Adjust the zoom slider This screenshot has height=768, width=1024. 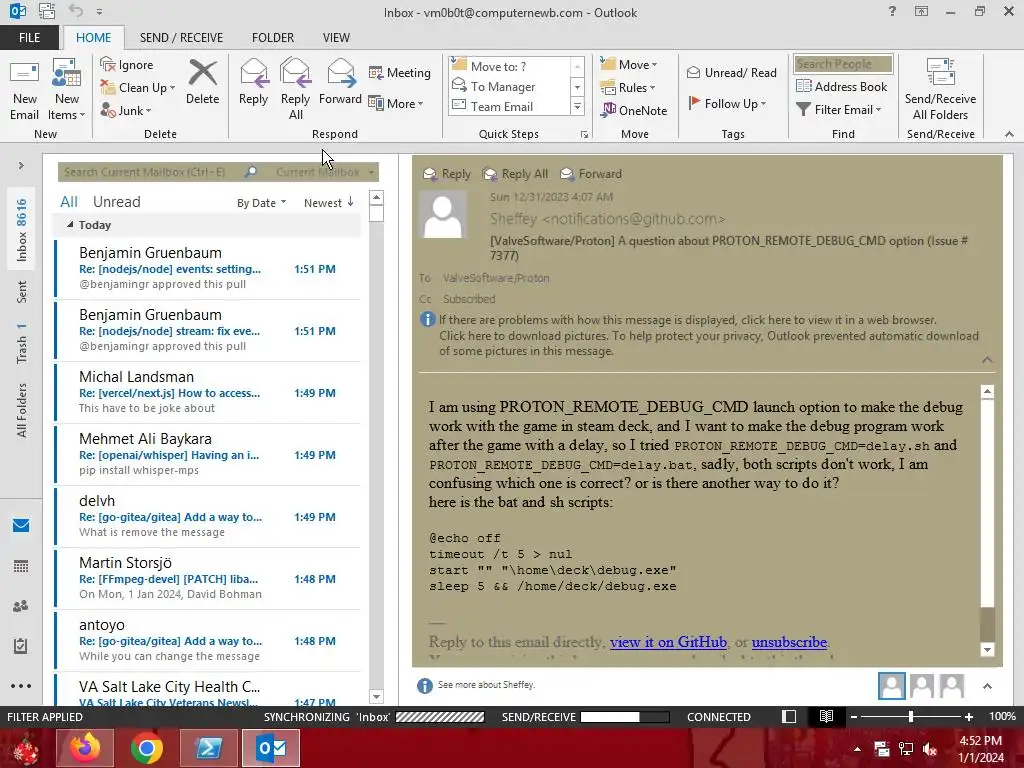coord(911,716)
